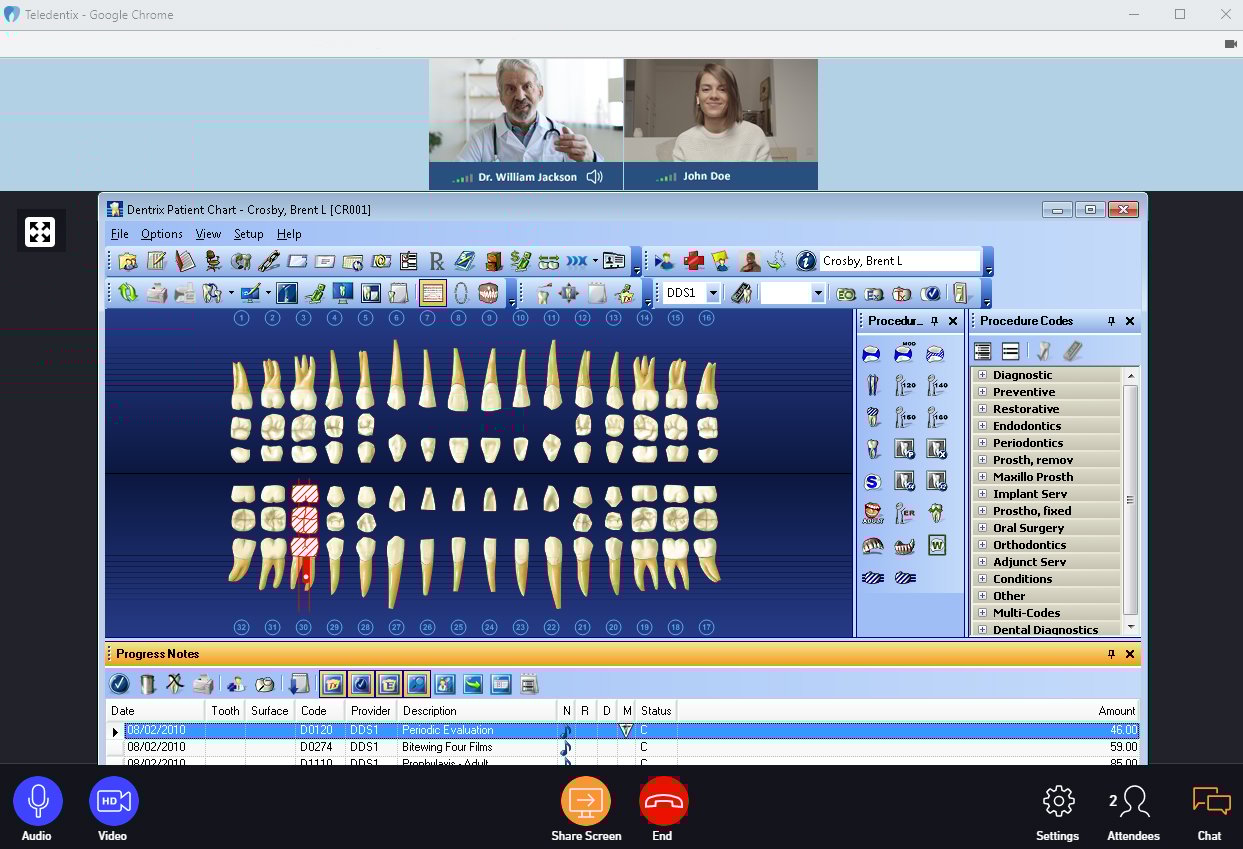Toggle the treatment plan filter in Progress Notes
Image resolution: width=1243 pixels, height=849 pixels.
332,684
